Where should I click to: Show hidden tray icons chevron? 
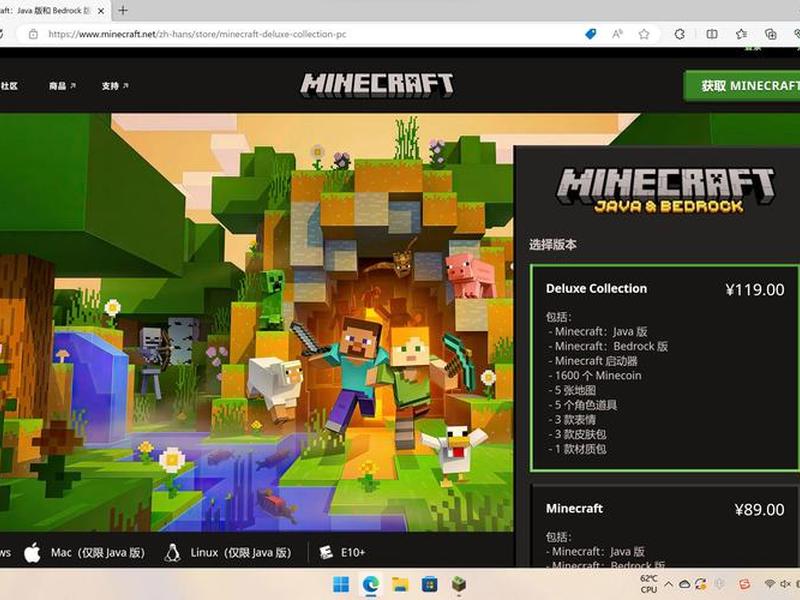coord(669,584)
